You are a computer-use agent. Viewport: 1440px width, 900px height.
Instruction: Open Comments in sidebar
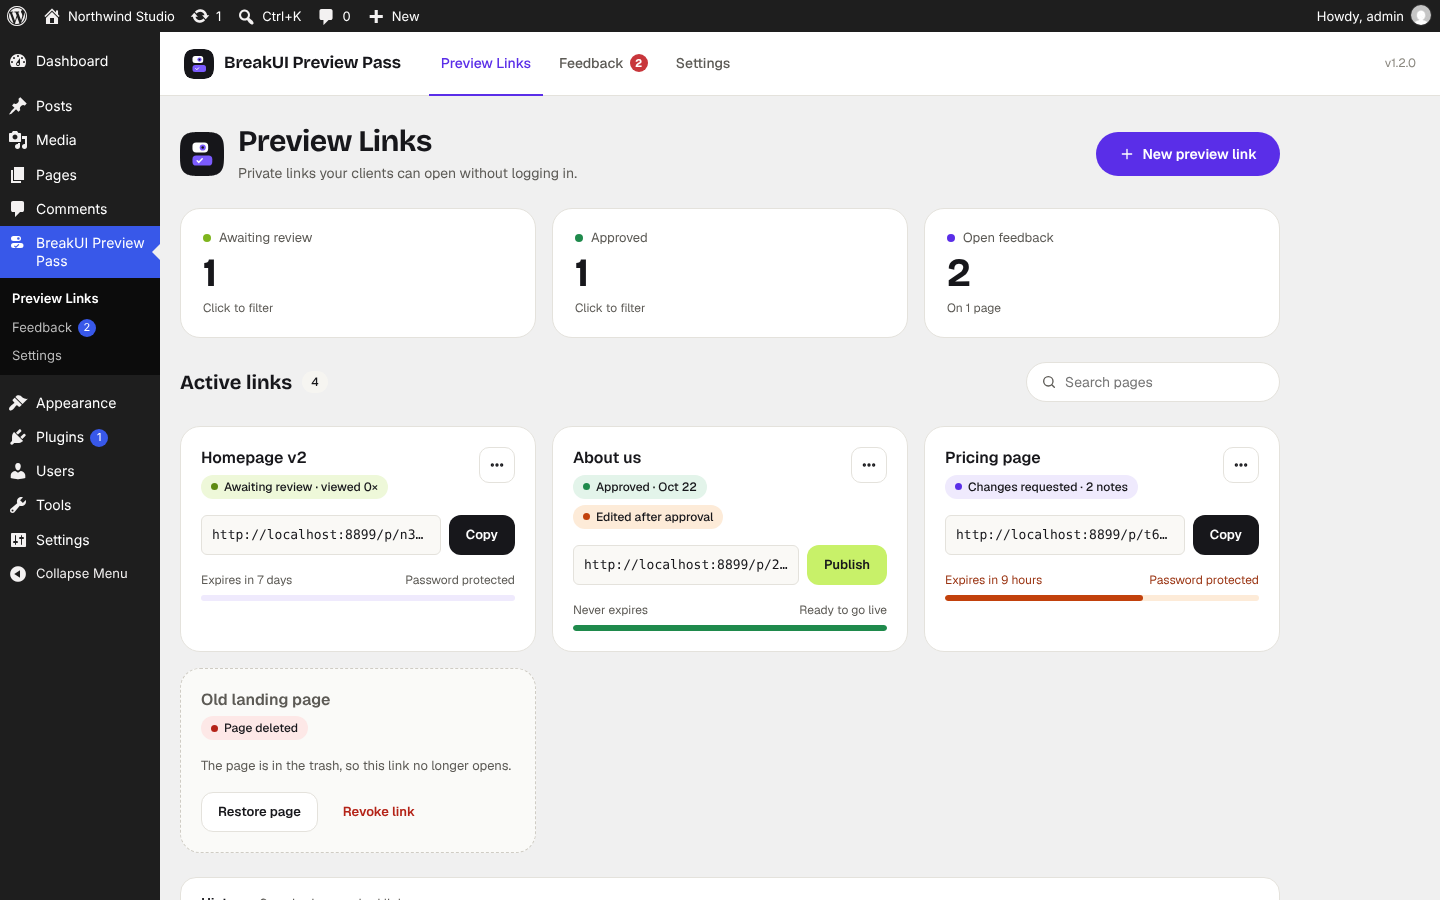coord(80,209)
